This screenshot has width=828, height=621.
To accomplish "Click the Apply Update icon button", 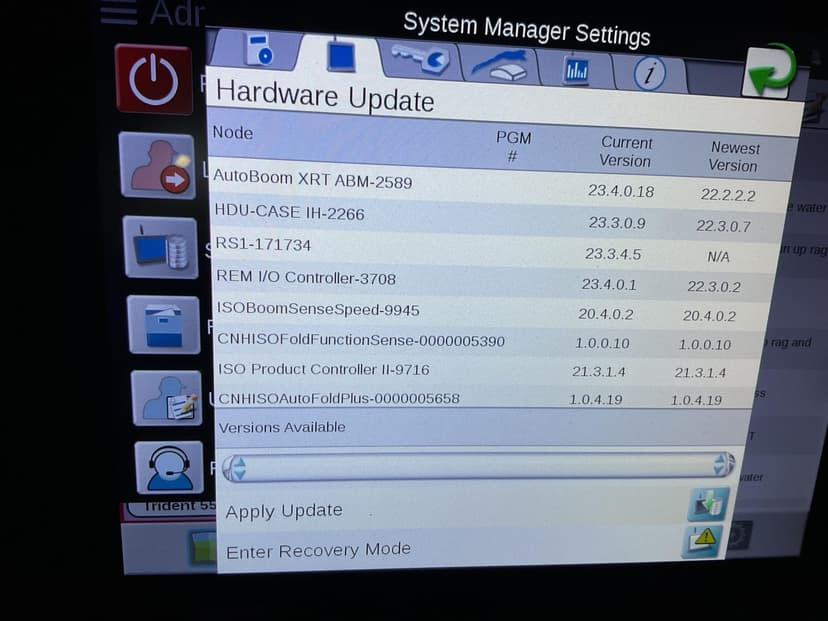I will tap(708, 504).
